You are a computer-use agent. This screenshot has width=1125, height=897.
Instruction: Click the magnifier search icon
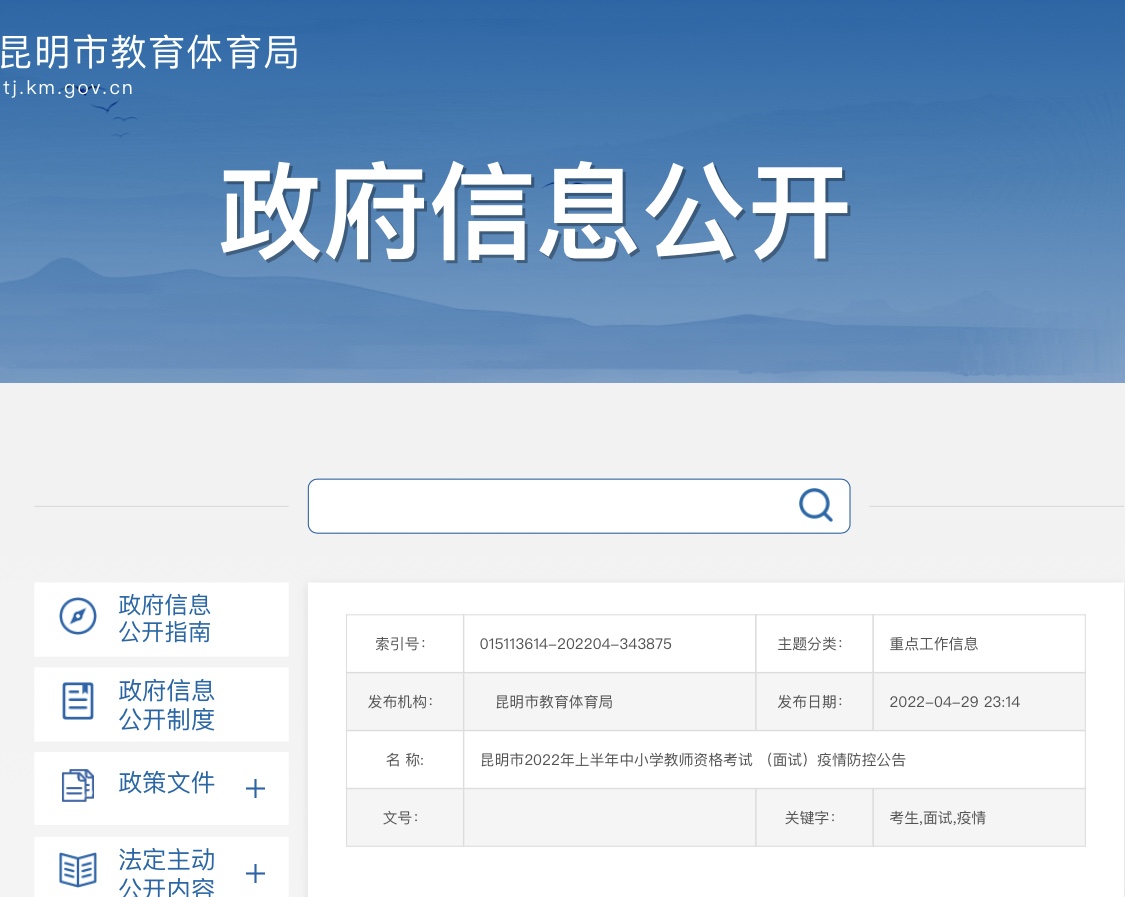[815, 505]
